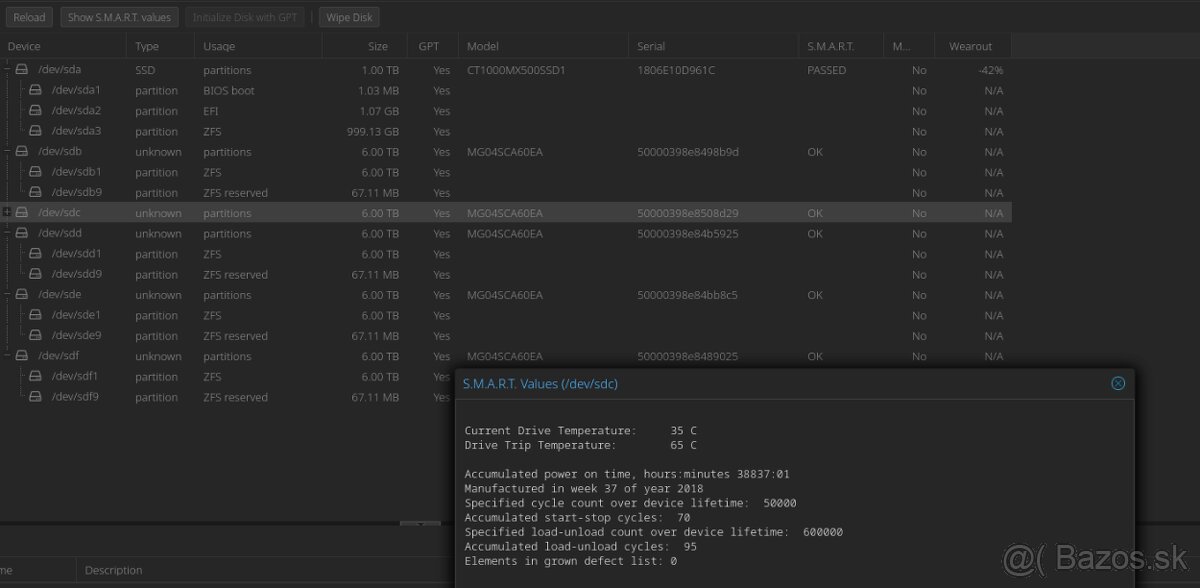Click the Show S.M.A.R.T. values button
The width and height of the screenshot is (1200, 588).
(120, 17)
